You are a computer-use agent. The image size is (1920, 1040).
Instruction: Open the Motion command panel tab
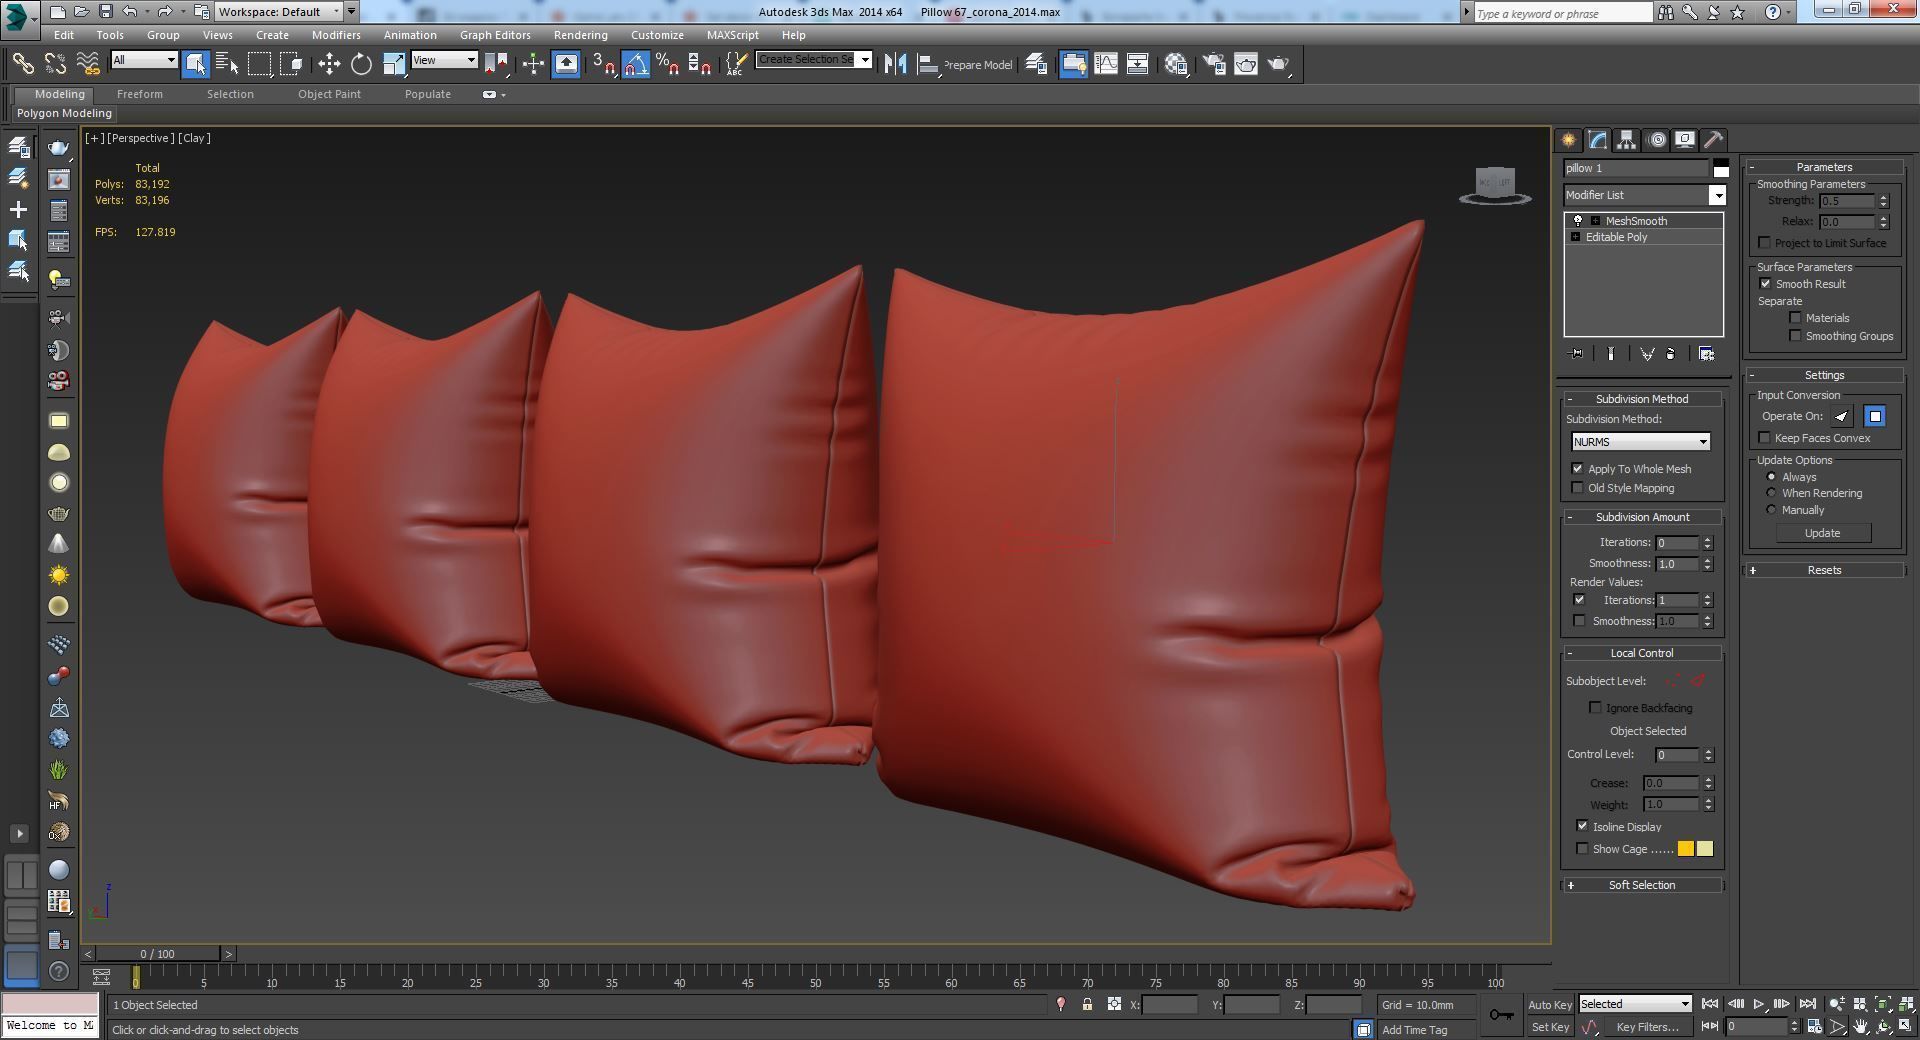click(1657, 140)
